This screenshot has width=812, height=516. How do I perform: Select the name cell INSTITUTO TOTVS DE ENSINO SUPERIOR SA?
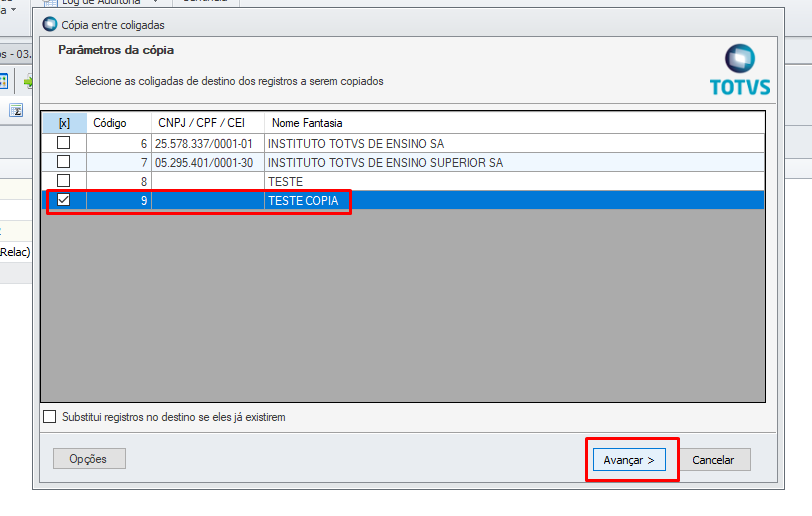[x=514, y=163]
